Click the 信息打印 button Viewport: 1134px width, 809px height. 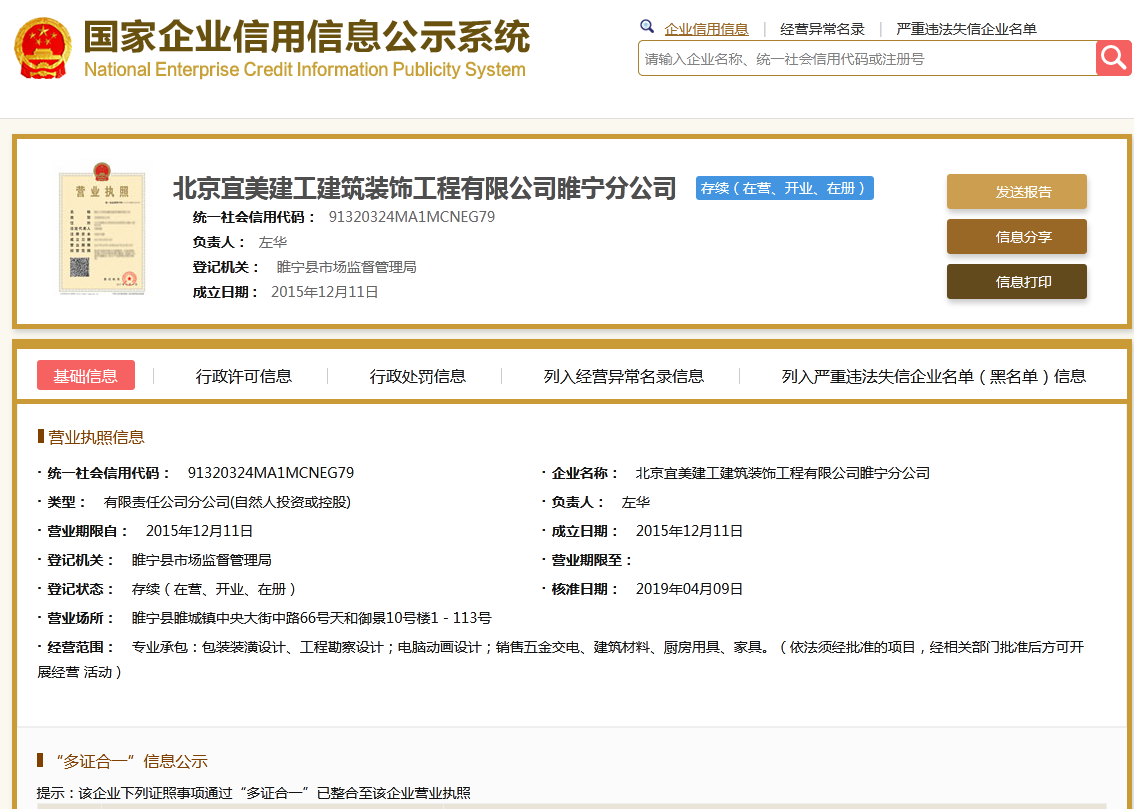[1017, 281]
